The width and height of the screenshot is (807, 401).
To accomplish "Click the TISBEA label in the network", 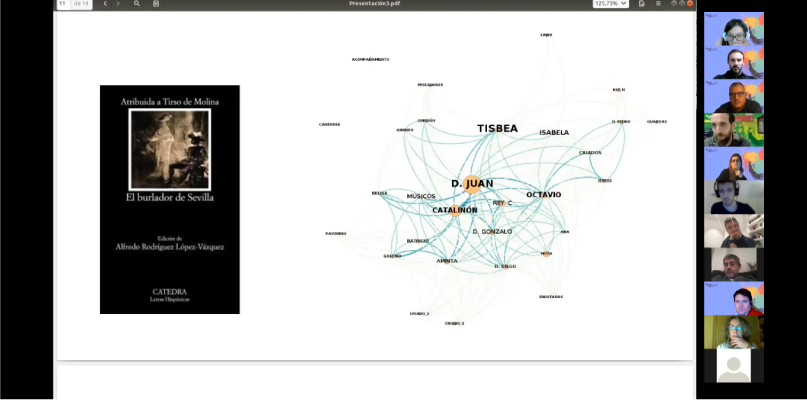I will tap(497, 129).
